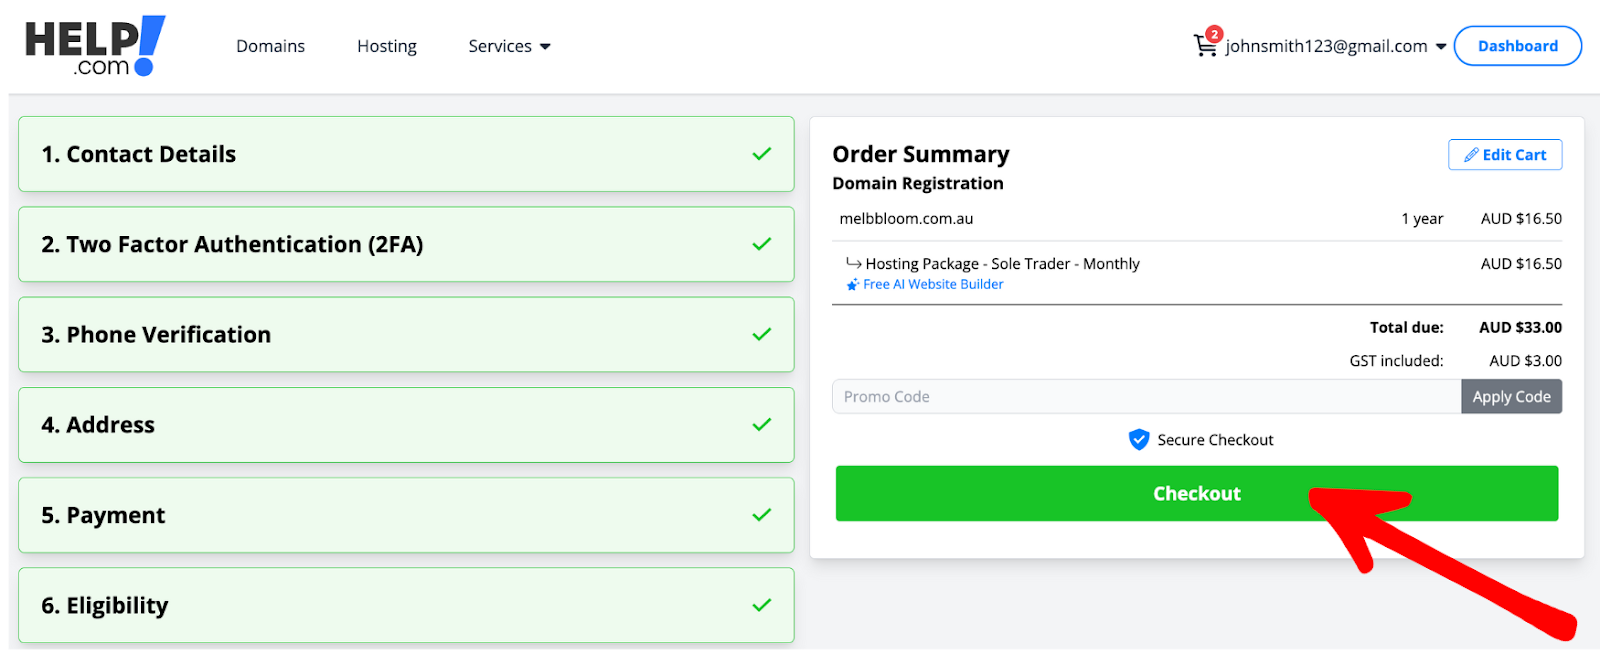The width and height of the screenshot is (1600, 655).
Task: Click the Edit Cart button
Action: click(x=1504, y=155)
